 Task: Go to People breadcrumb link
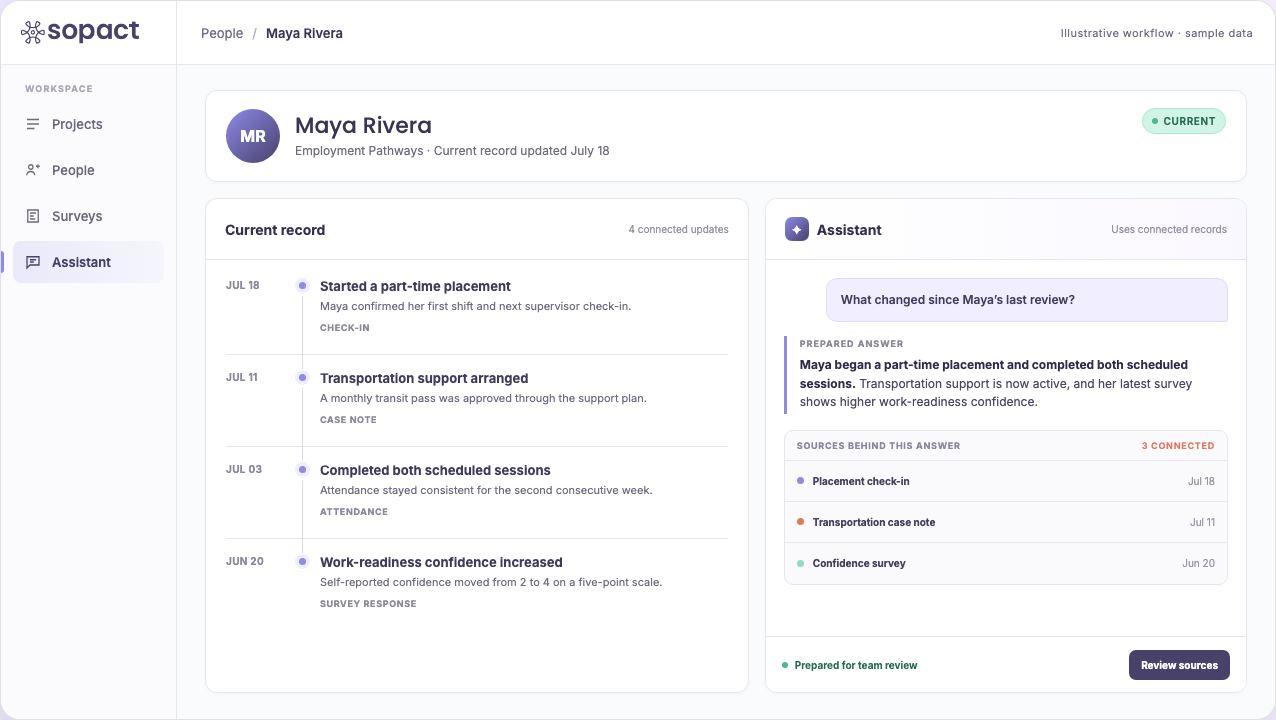click(222, 33)
